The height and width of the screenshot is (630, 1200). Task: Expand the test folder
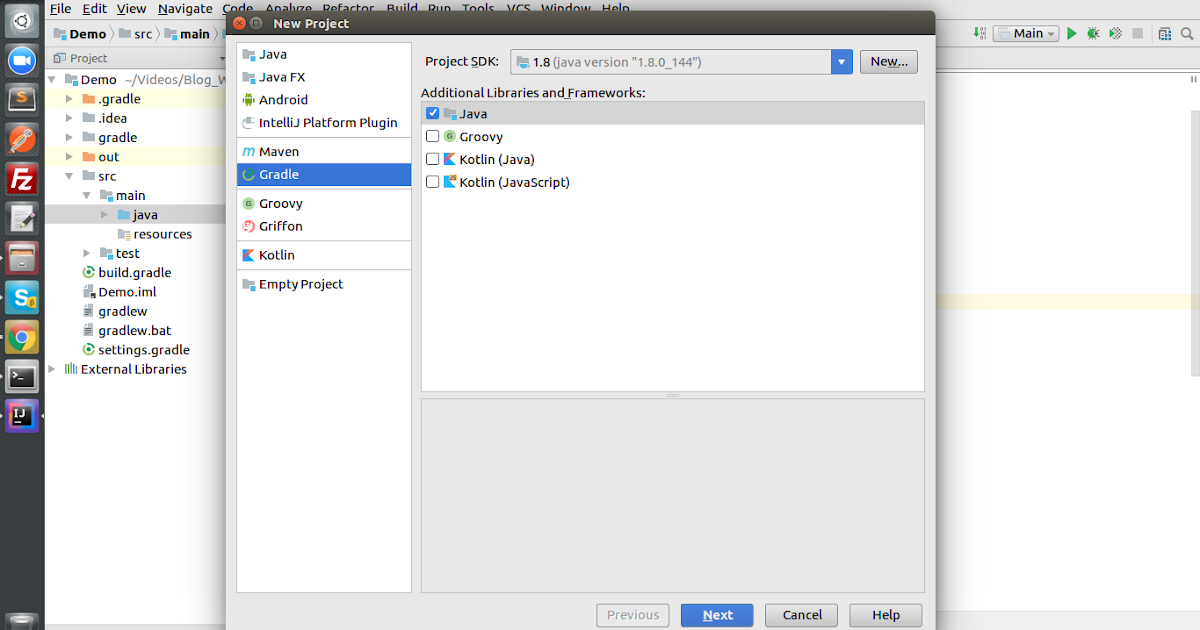click(x=87, y=253)
